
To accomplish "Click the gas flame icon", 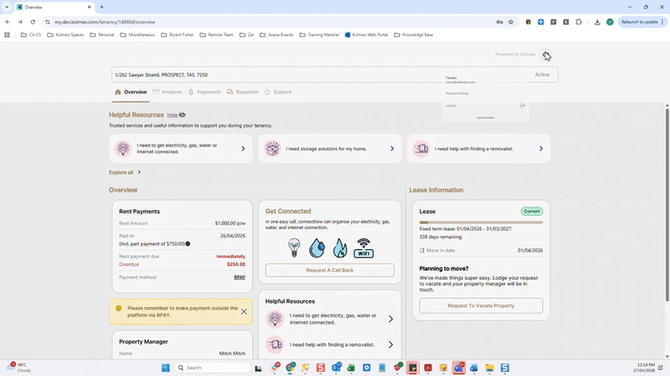I will coord(340,248).
